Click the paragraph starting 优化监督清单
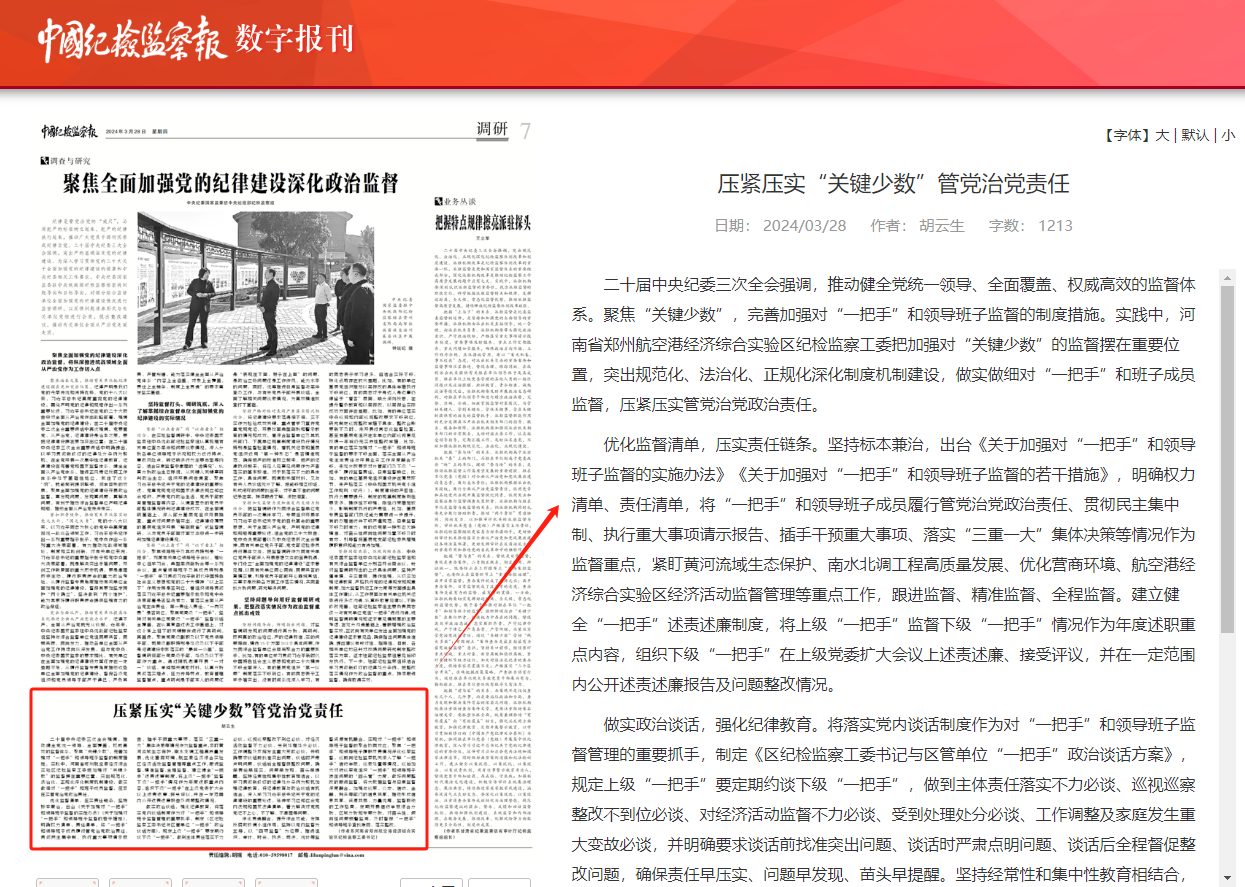1245x887 pixels. tap(883, 565)
